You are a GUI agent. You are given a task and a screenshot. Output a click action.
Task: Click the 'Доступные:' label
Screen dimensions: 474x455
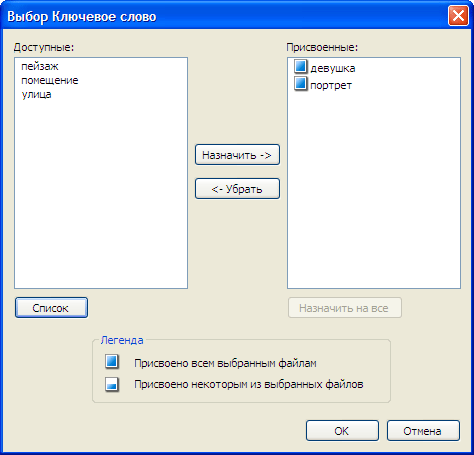coord(44,47)
